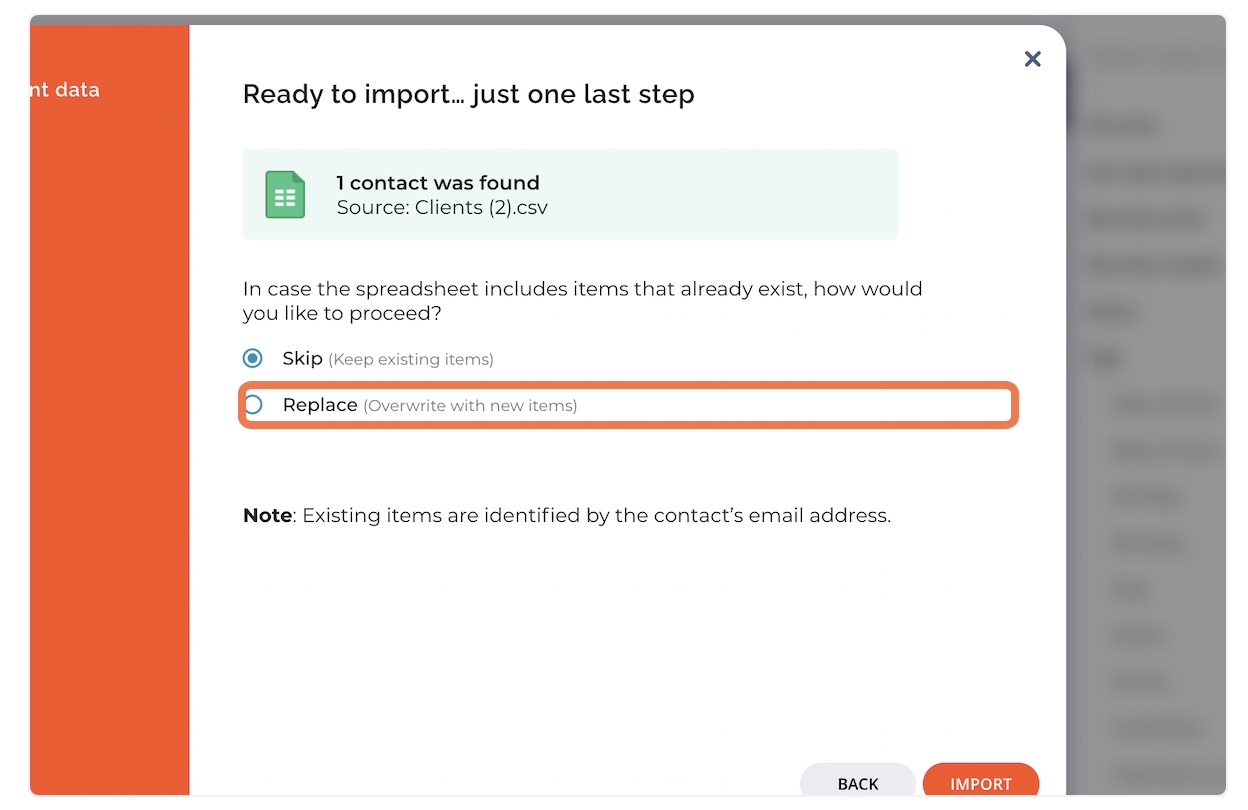Select the "nt data" step in orange sidebar
This screenshot has height=810, width=1248.
click(x=65, y=90)
